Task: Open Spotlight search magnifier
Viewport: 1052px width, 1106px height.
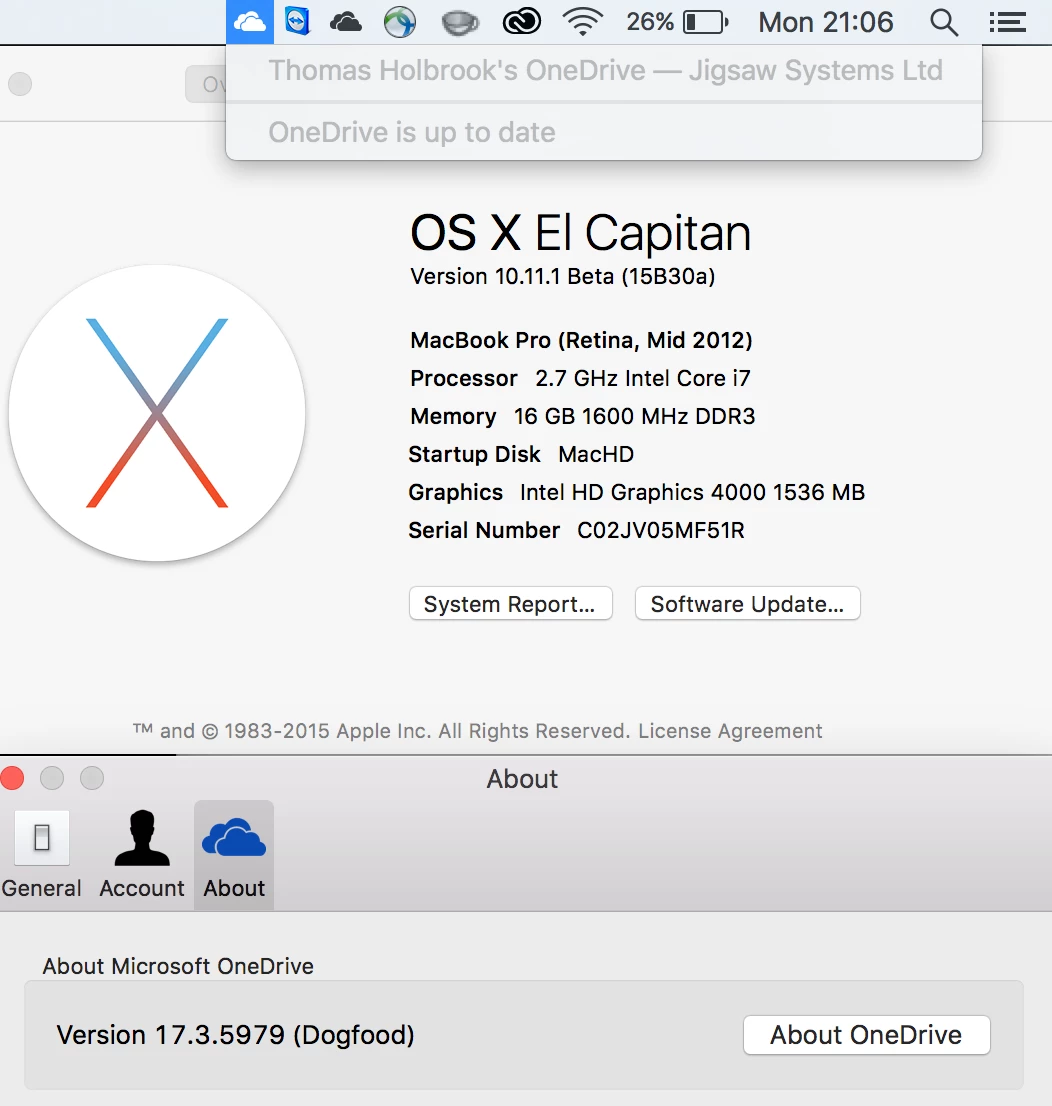Action: click(x=943, y=23)
